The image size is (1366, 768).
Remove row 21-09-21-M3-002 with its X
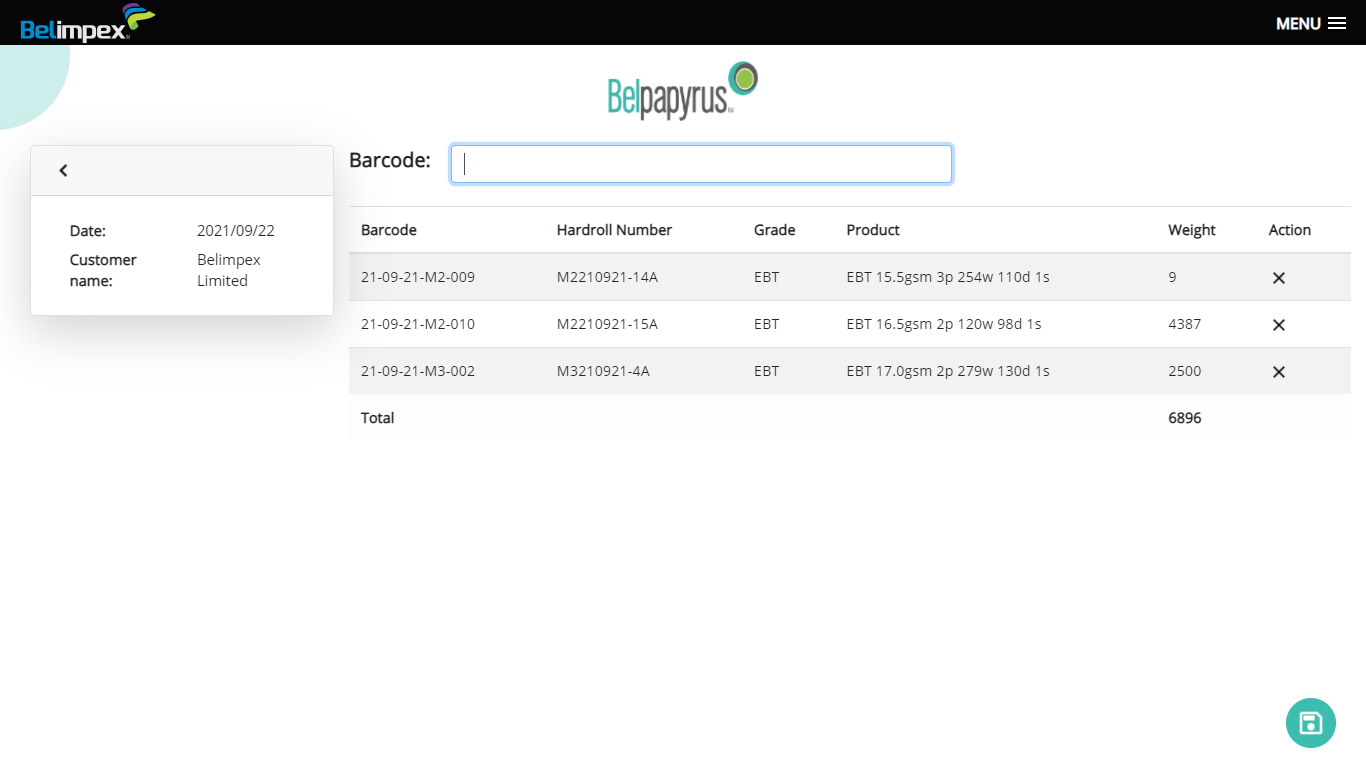click(x=1278, y=372)
